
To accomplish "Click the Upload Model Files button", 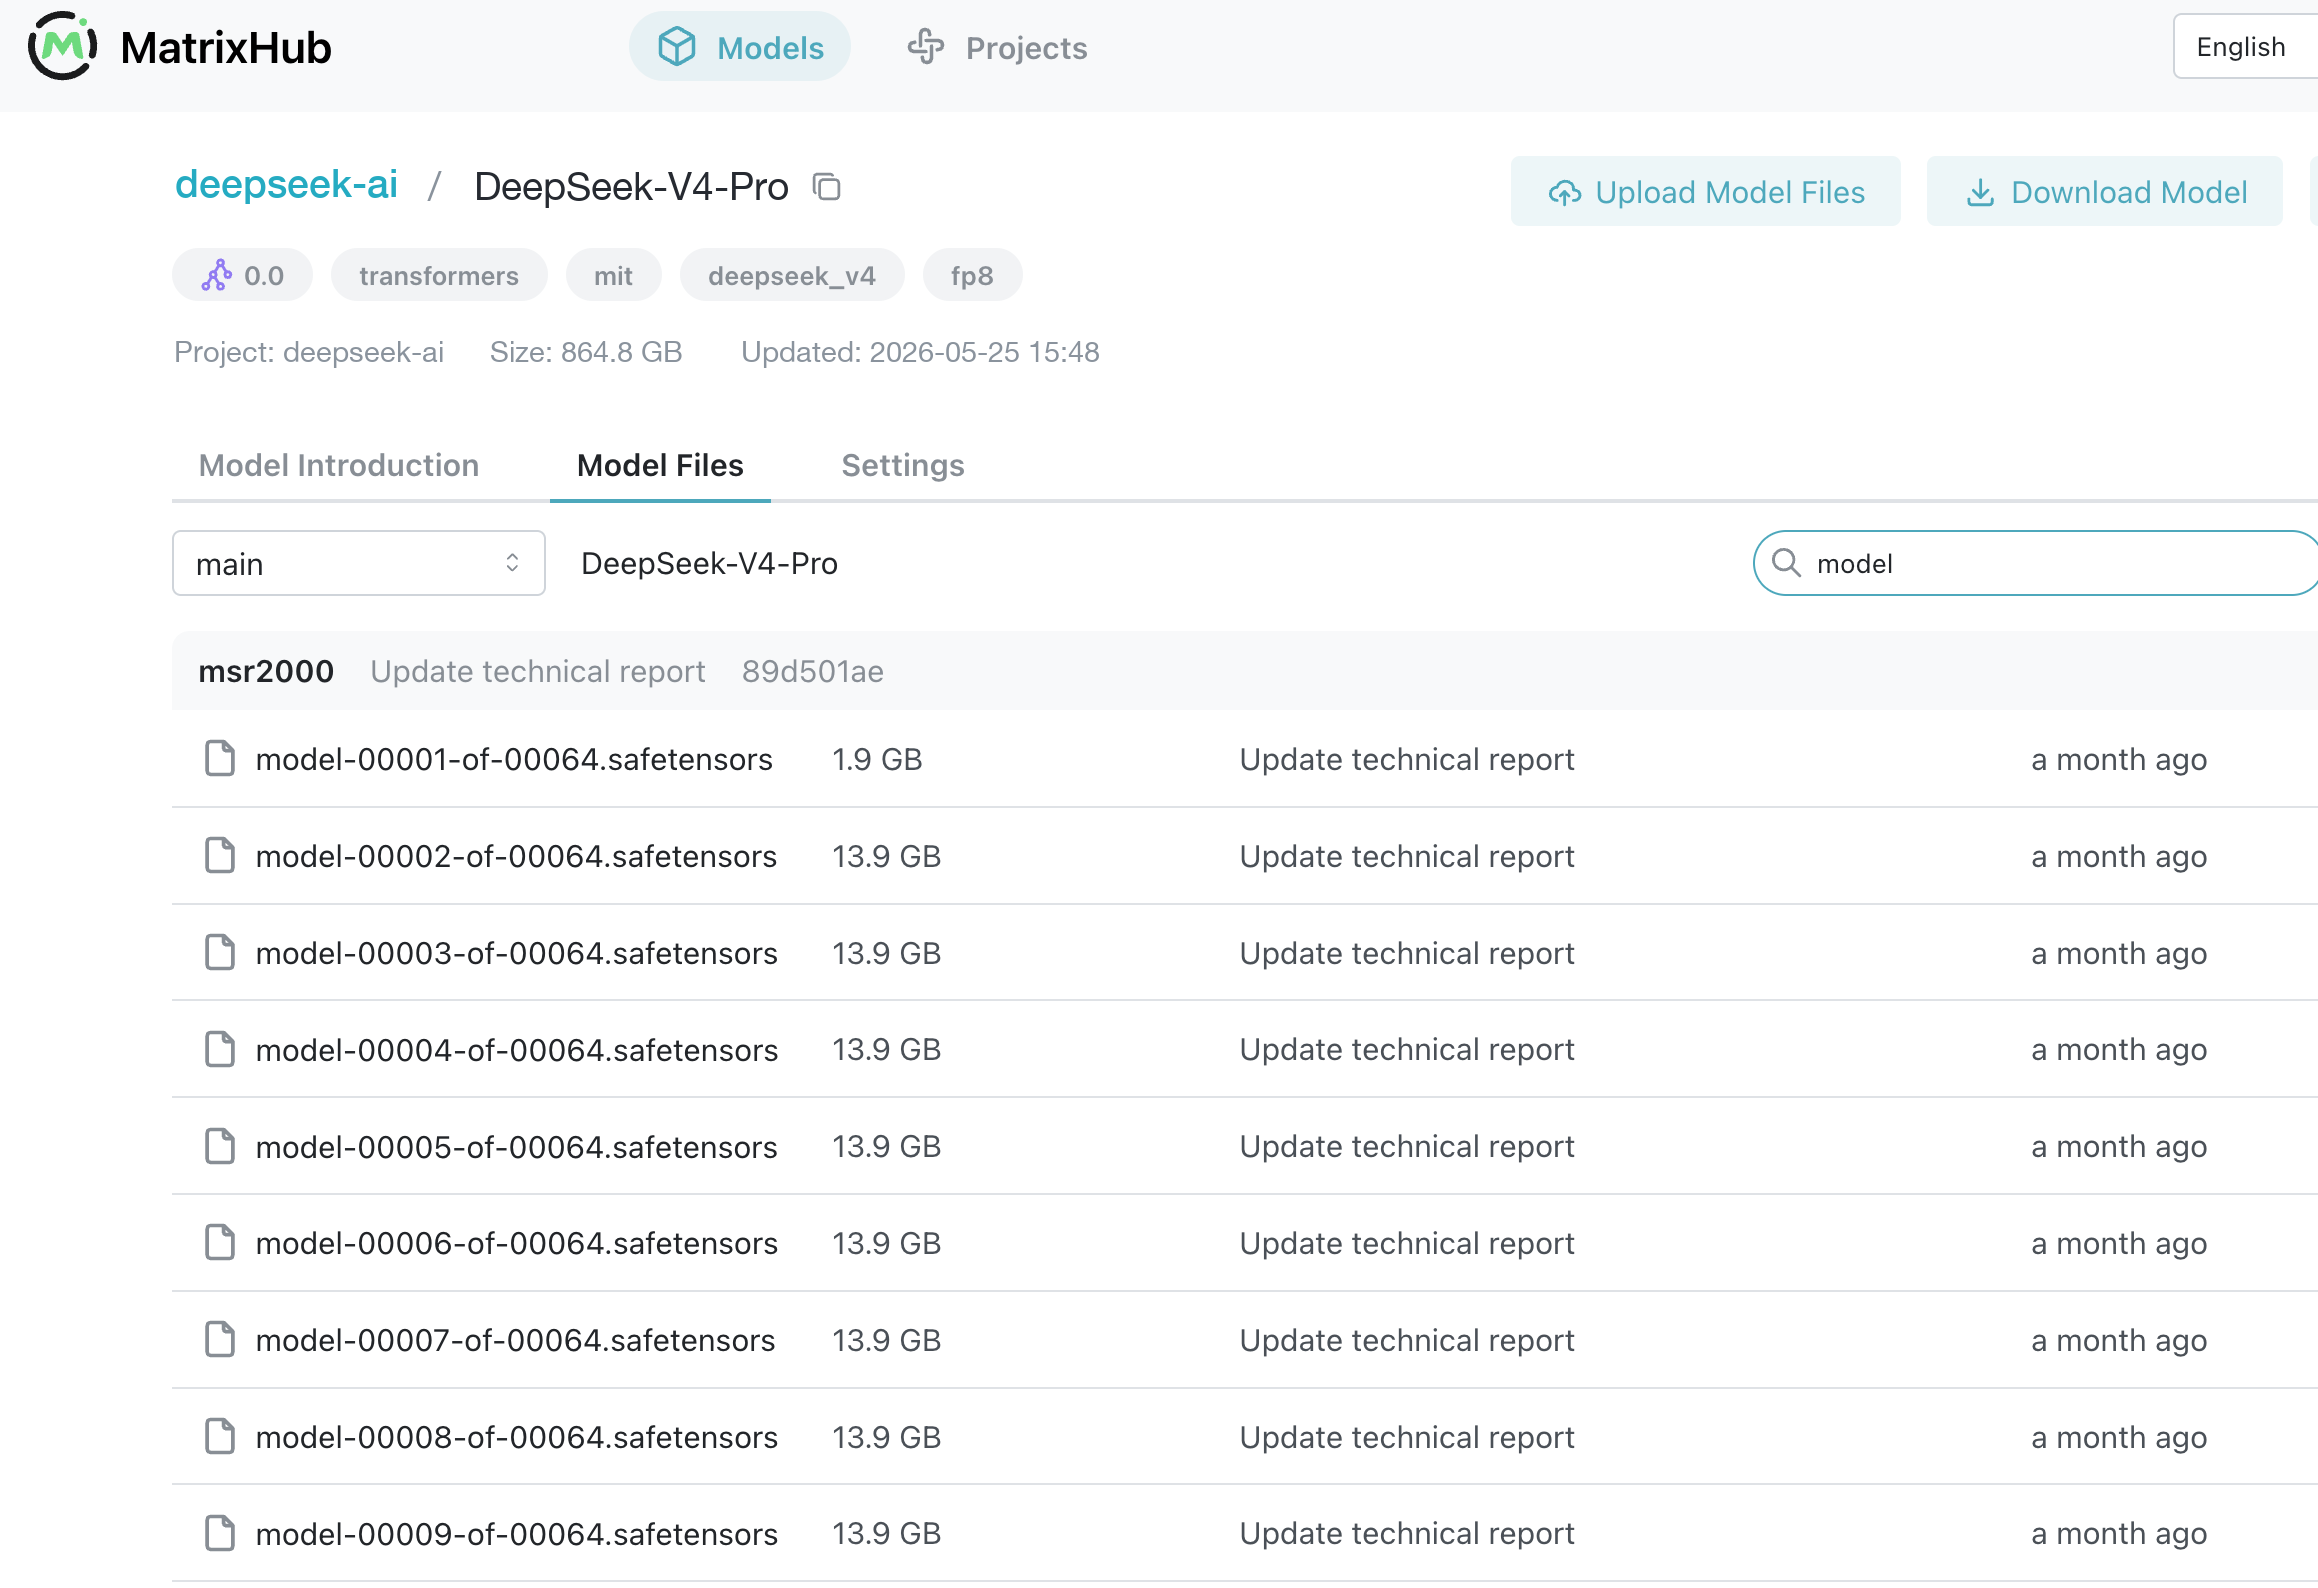I will 1705,191.
